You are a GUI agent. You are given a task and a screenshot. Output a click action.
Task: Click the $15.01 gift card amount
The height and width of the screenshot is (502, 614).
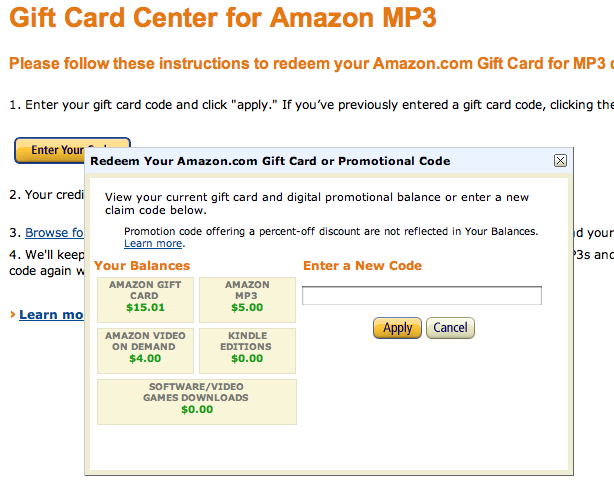coord(145,307)
